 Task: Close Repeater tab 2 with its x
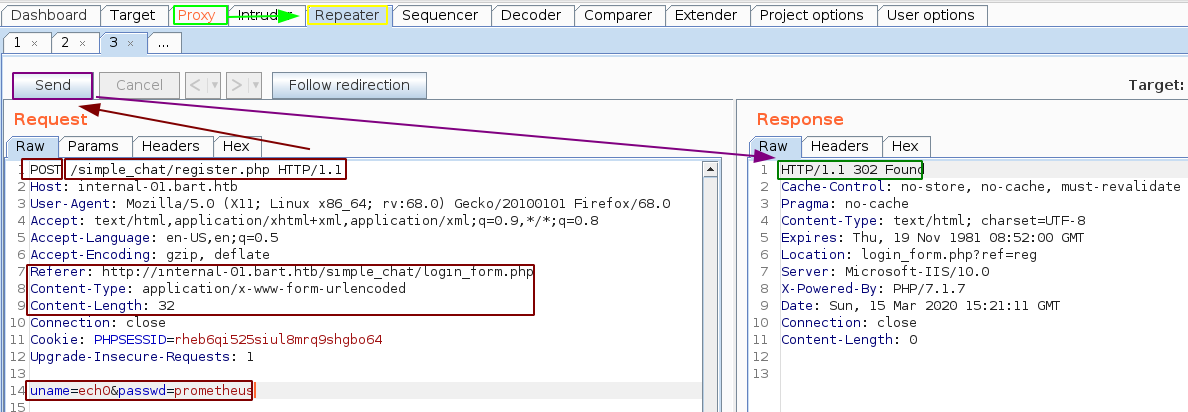pos(83,43)
